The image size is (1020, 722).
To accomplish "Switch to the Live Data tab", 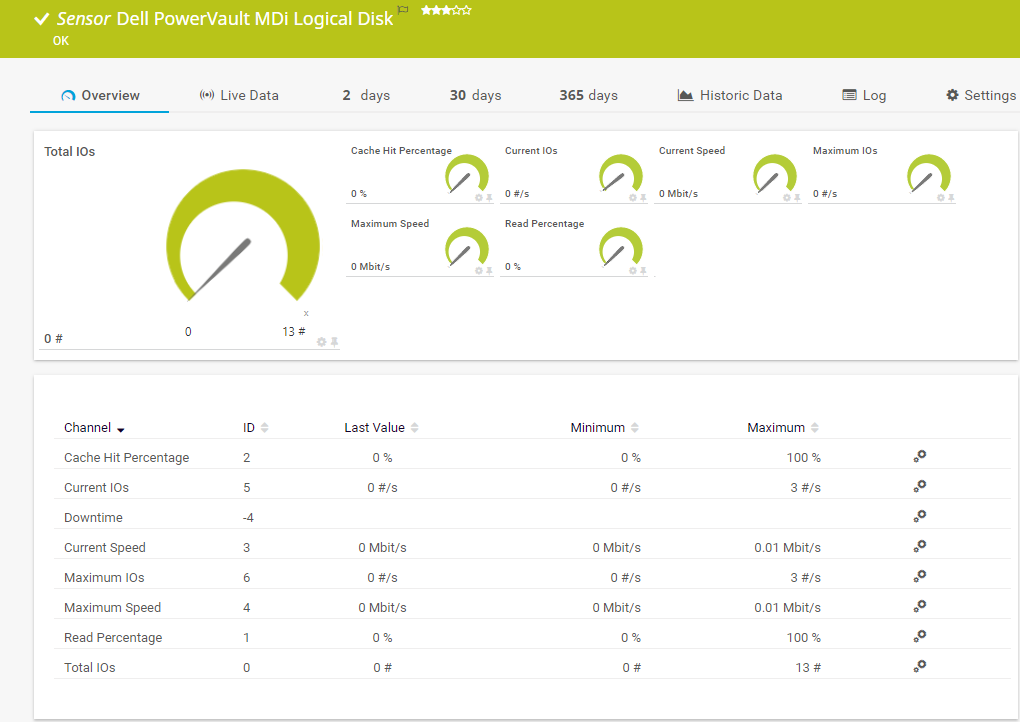I will click(x=239, y=95).
